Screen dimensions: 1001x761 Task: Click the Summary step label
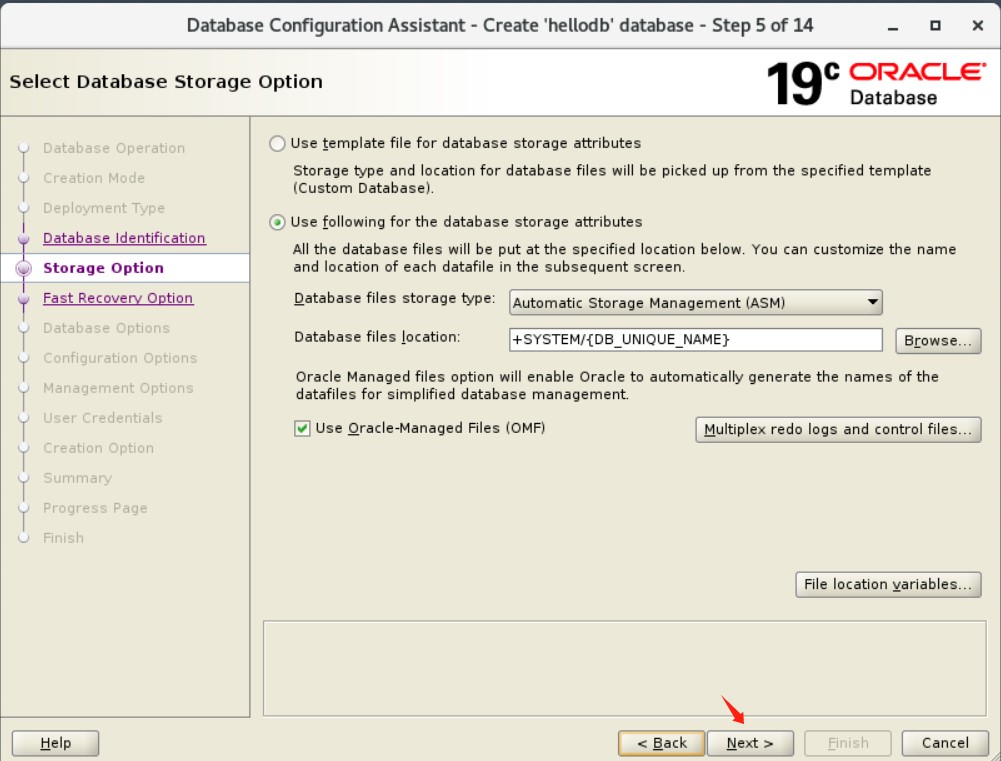[77, 478]
